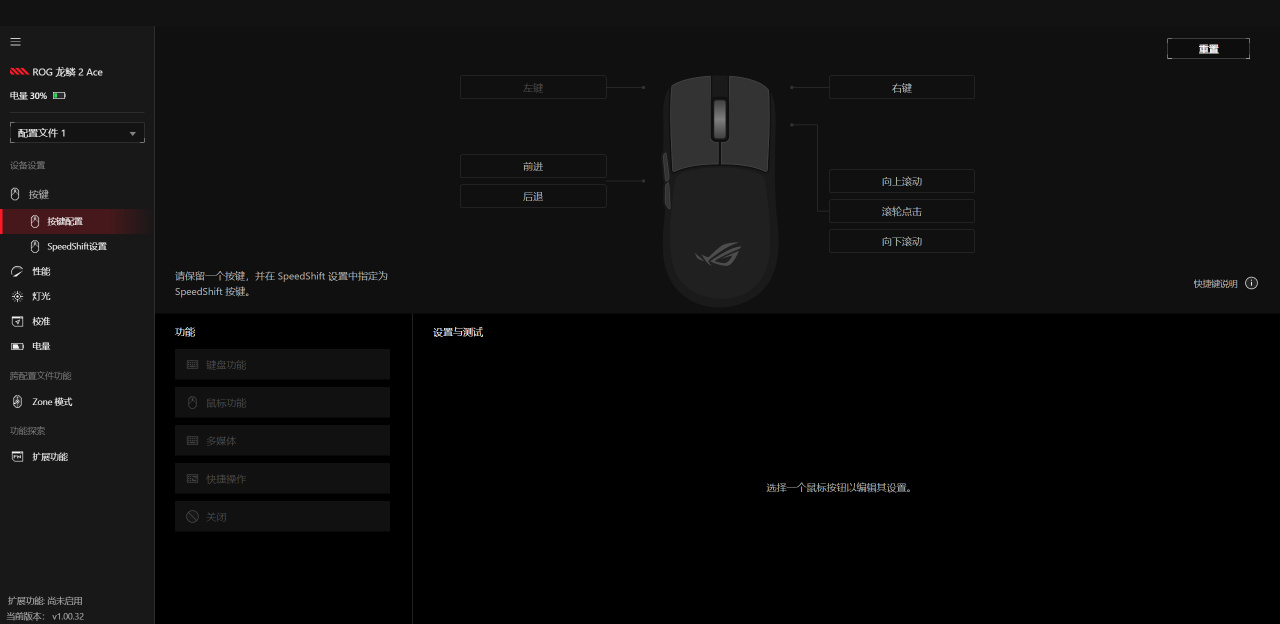Click the mouse icon in 鼠标功能
Viewport: 1280px width, 624px height.
193,402
